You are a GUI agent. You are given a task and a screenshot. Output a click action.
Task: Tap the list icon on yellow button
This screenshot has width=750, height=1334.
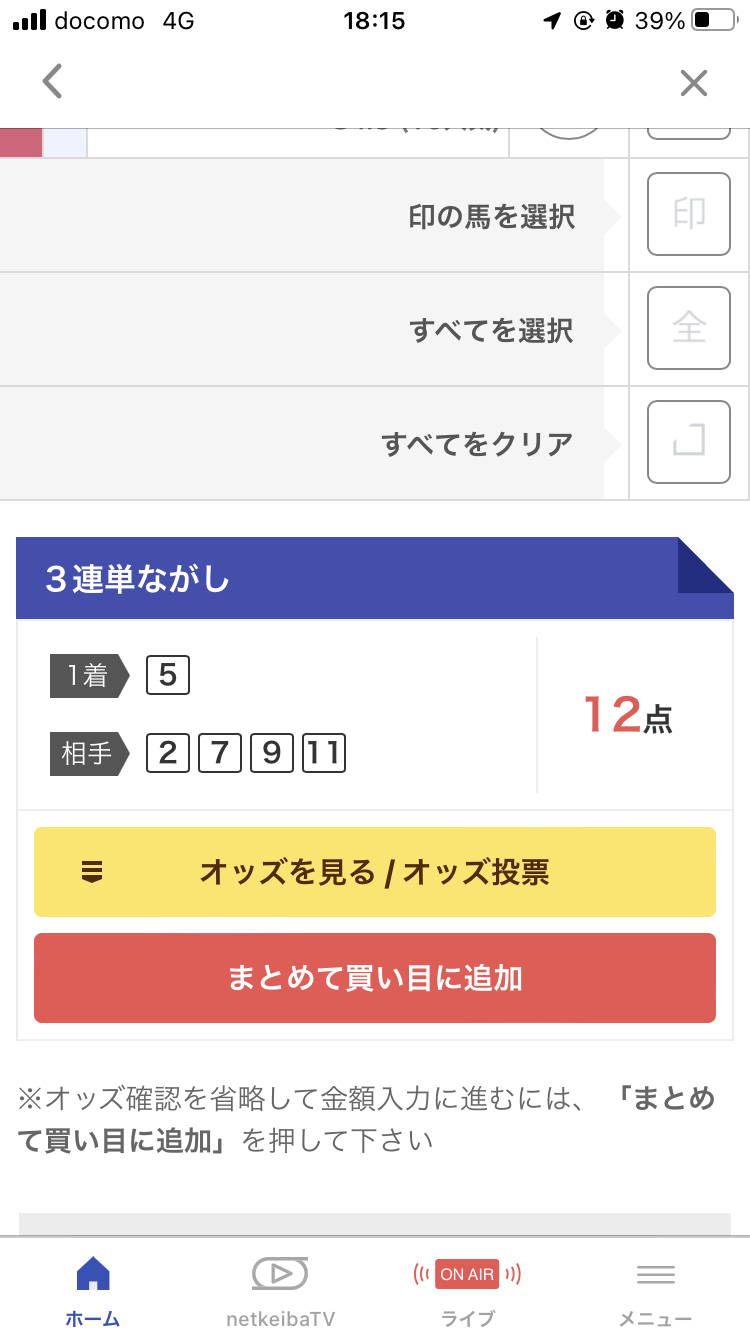click(92, 873)
